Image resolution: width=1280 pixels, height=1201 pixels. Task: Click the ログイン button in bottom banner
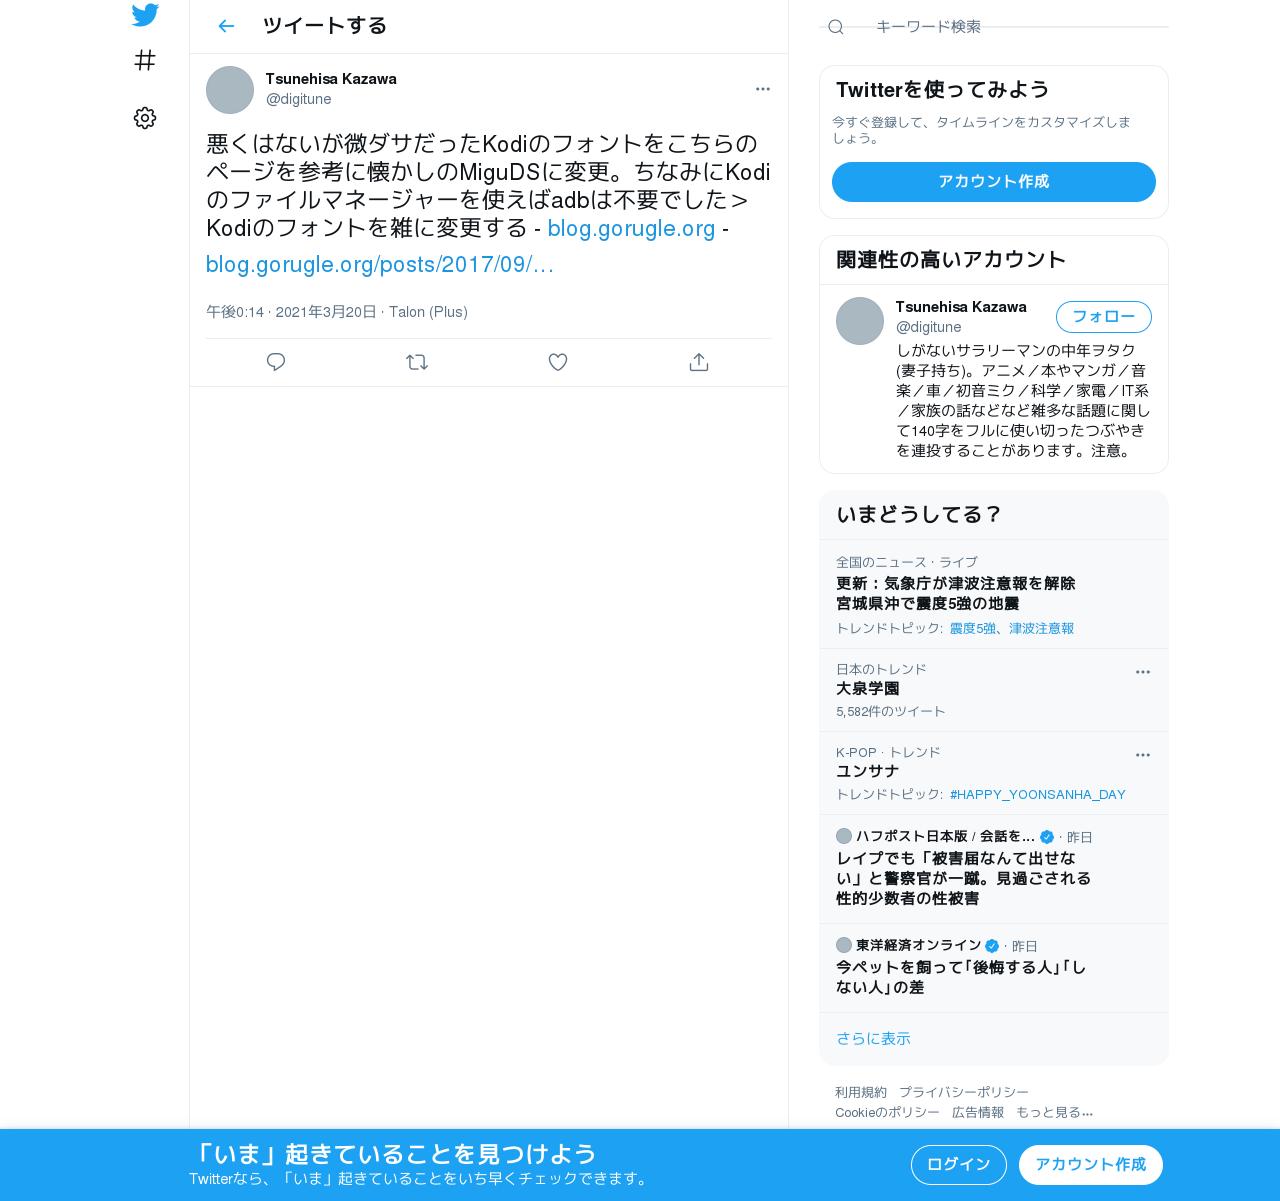click(x=959, y=1165)
